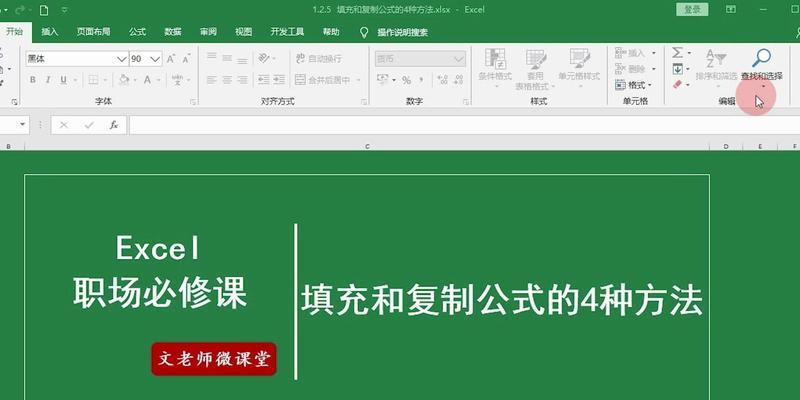This screenshot has width=800, height=400.
Task: Decrease decimal places icon
Action: (x=458, y=80)
